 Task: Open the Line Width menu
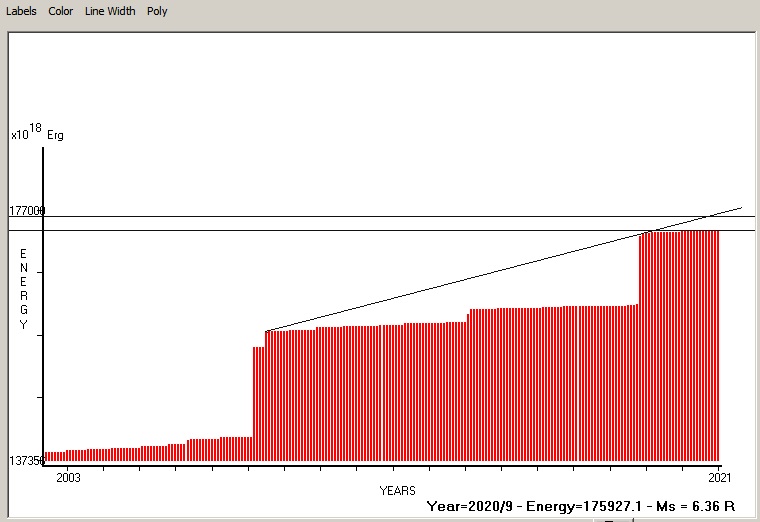pyautogui.click(x=110, y=11)
